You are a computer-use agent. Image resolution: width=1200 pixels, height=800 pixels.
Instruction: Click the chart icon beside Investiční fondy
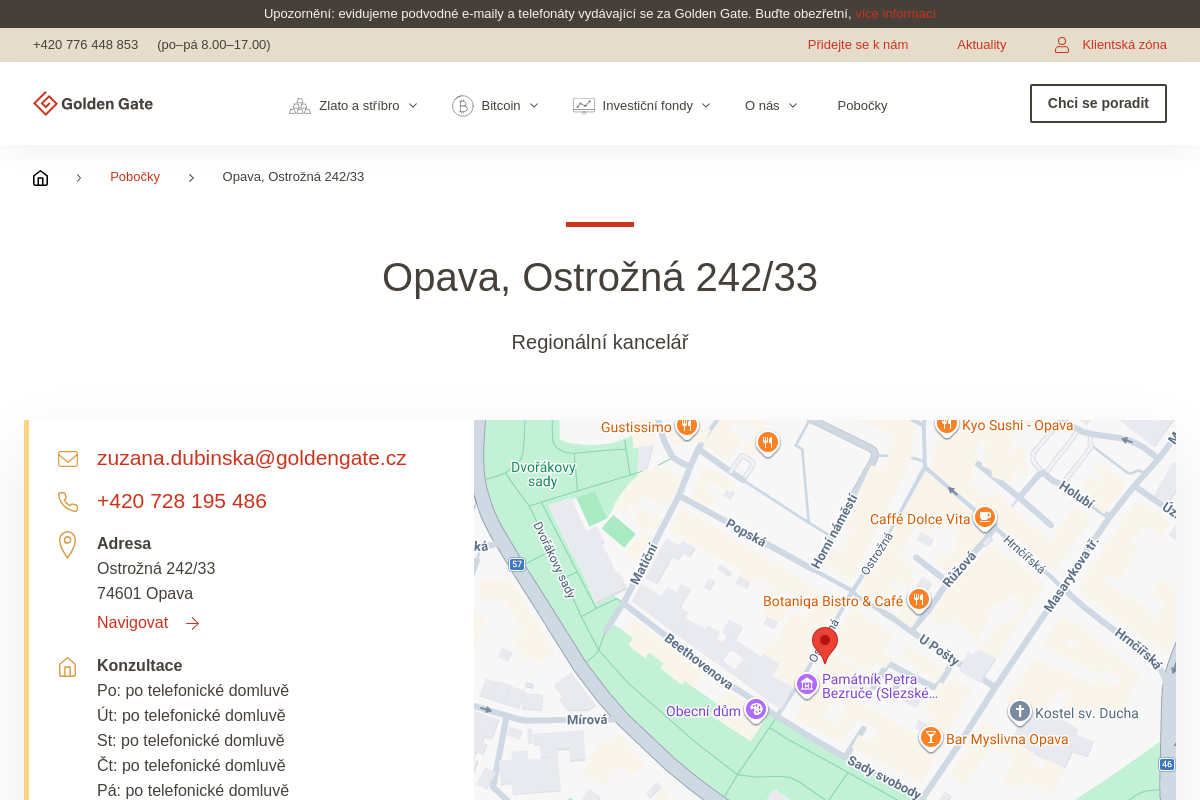coord(584,106)
